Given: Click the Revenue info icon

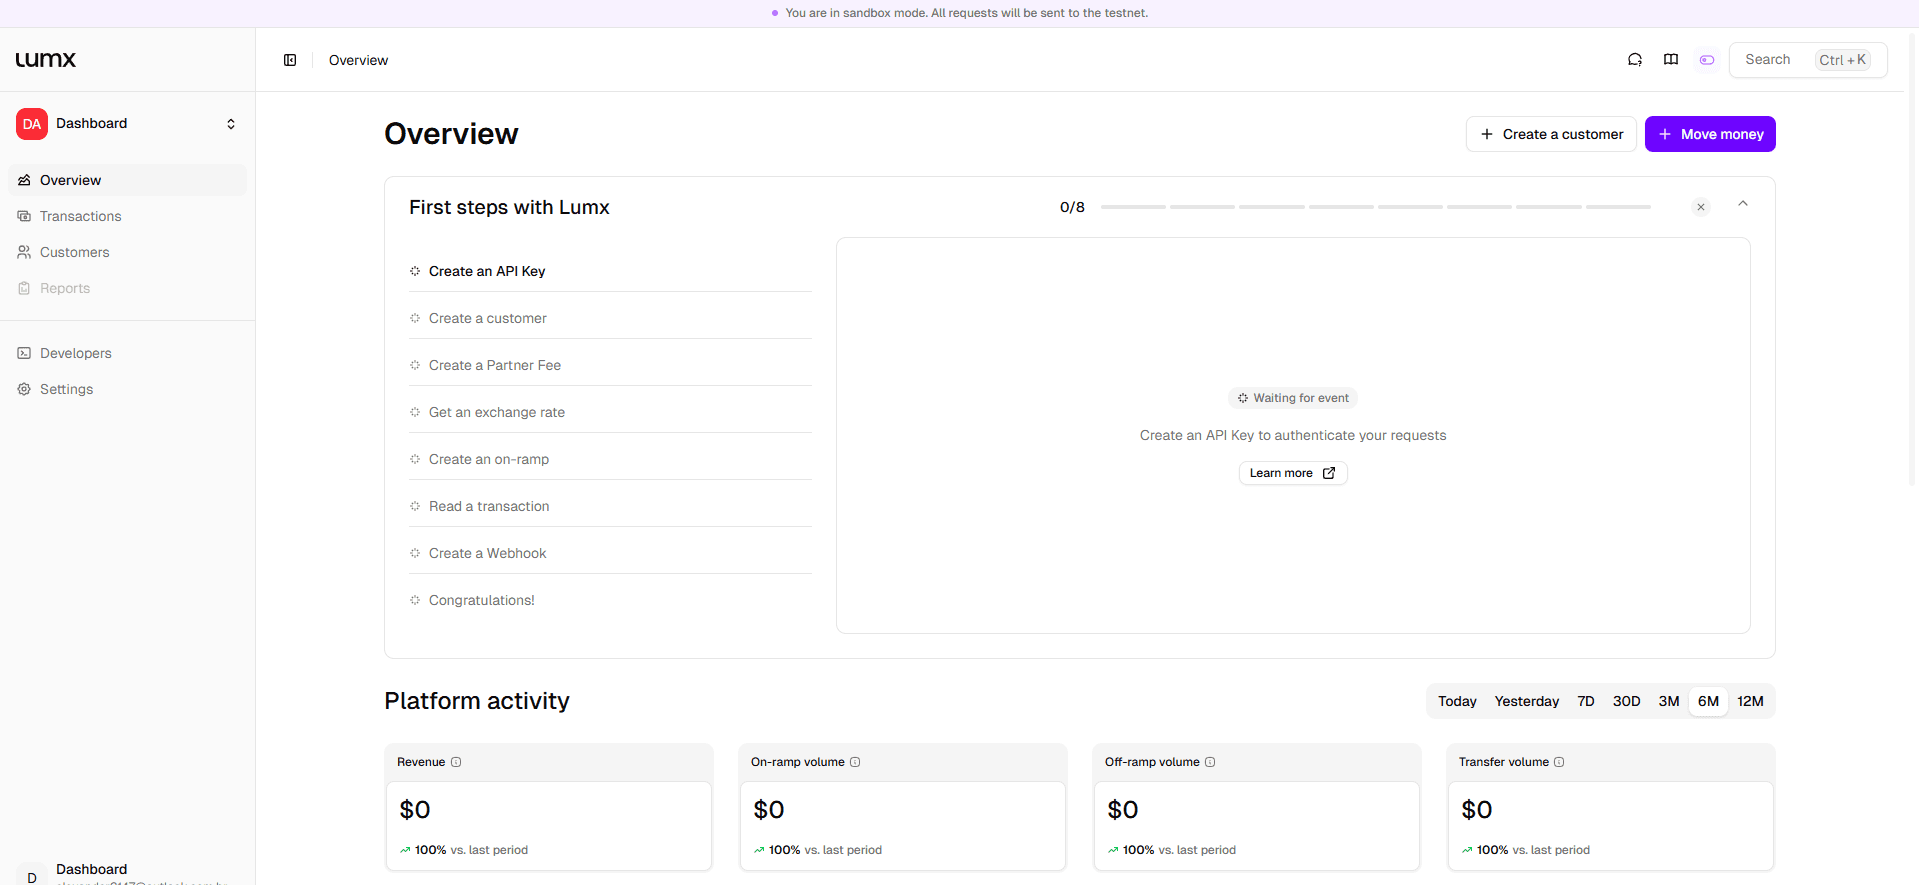Looking at the screenshot, I should [x=456, y=762].
